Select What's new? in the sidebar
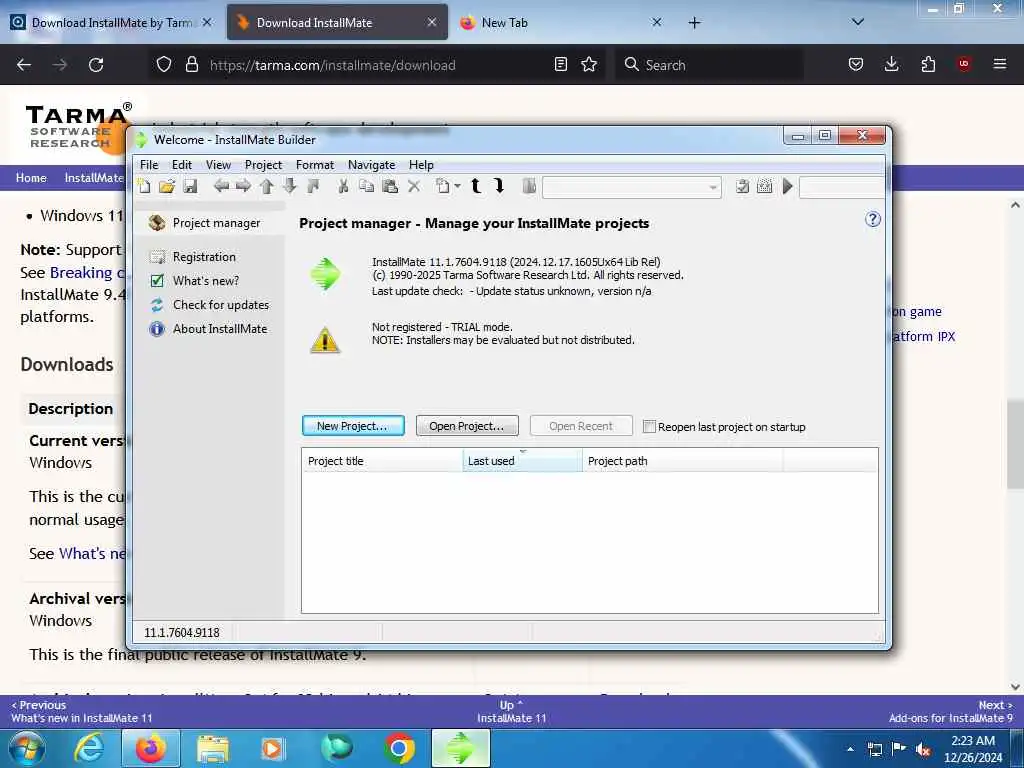Image resolution: width=1024 pixels, height=768 pixels. [x=195, y=281]
